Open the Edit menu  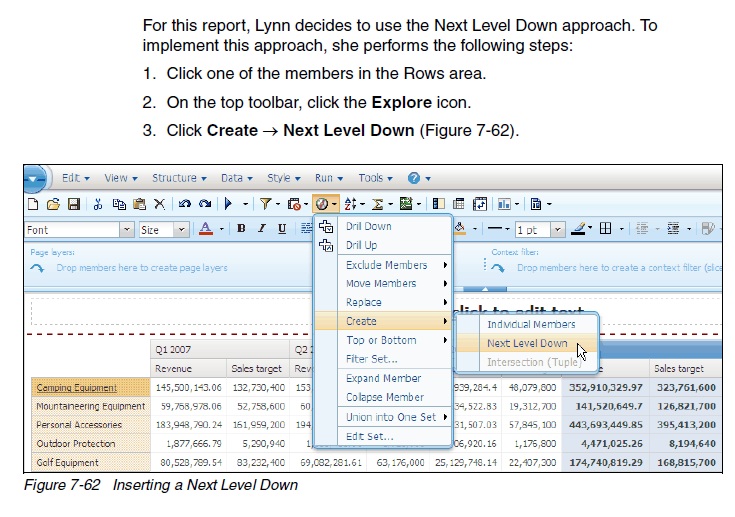[75, 178]
